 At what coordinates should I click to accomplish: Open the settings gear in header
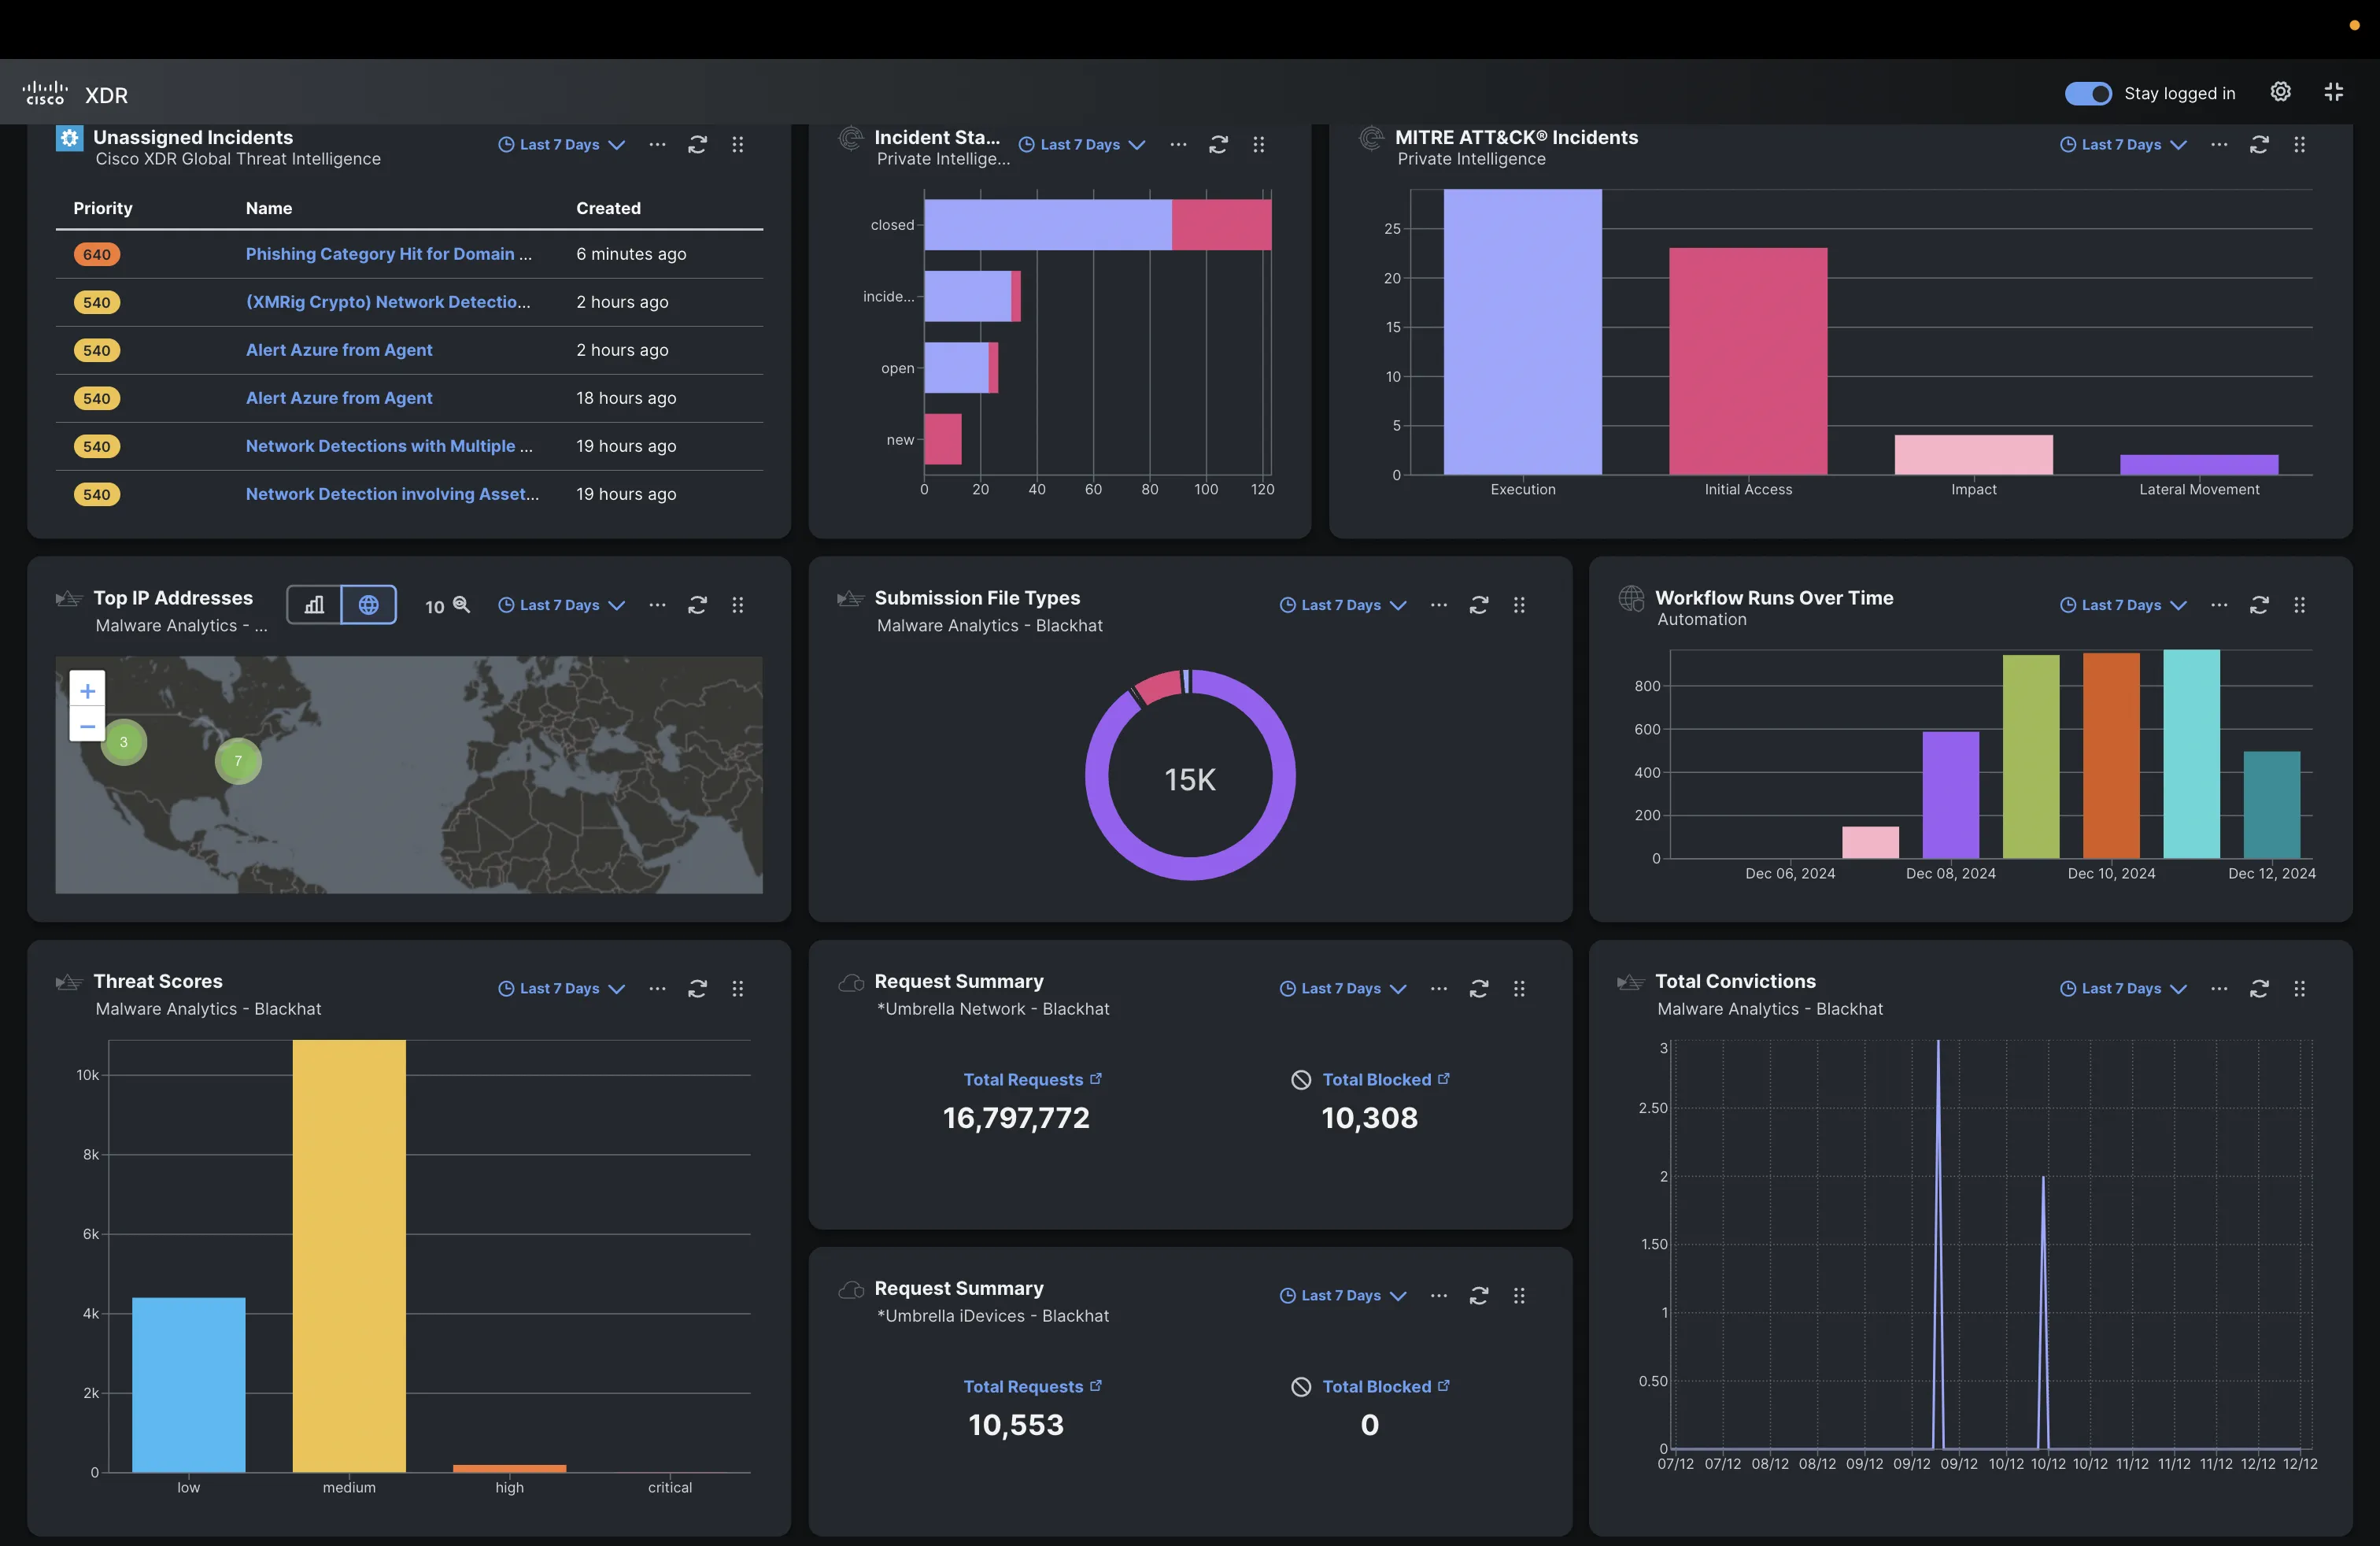(x=2280, y=92)
